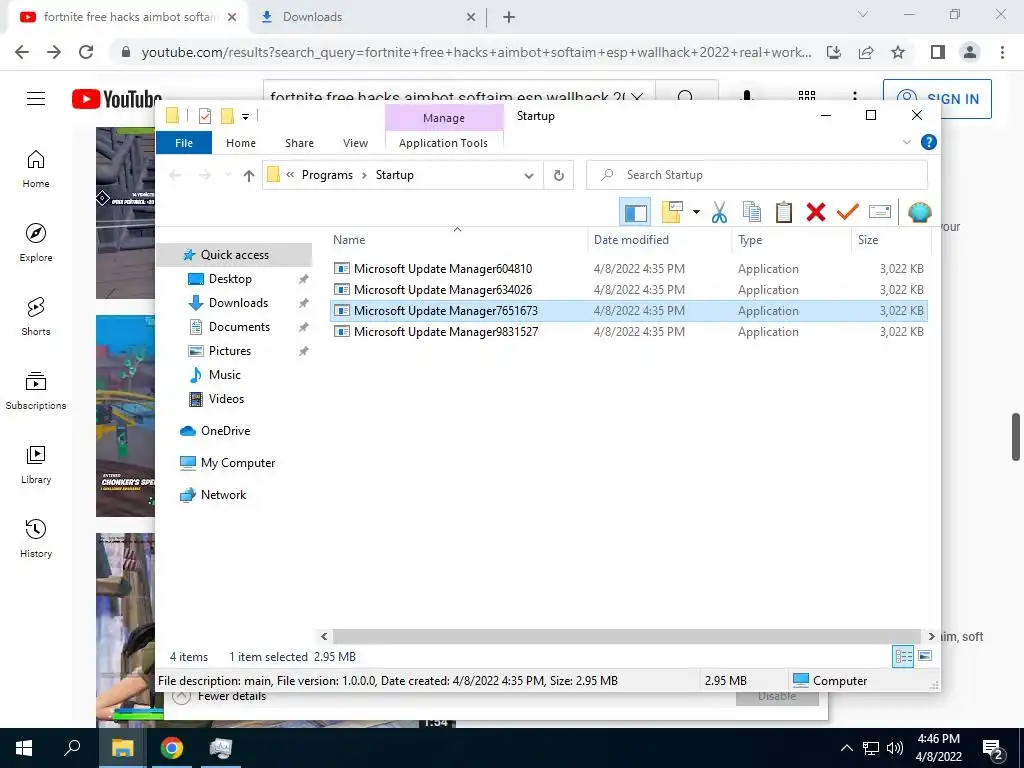
Task: Open YouTube History sidebar icon
Action: pyautogui.click(x=36, y=538)
